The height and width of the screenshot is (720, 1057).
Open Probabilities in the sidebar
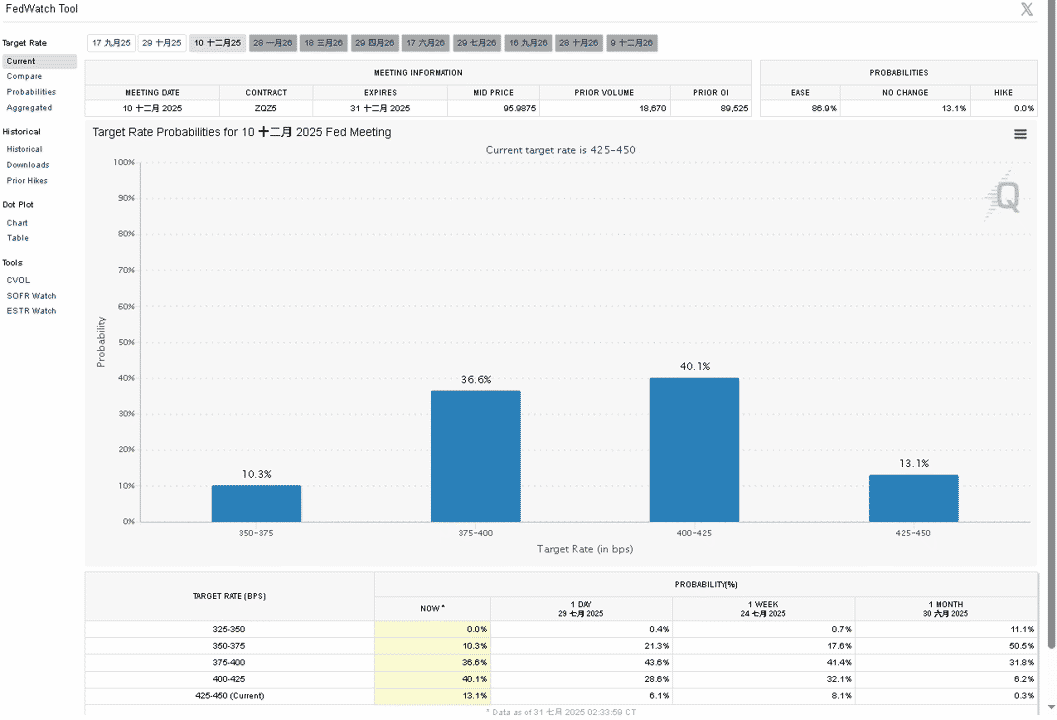coord(31,92)
